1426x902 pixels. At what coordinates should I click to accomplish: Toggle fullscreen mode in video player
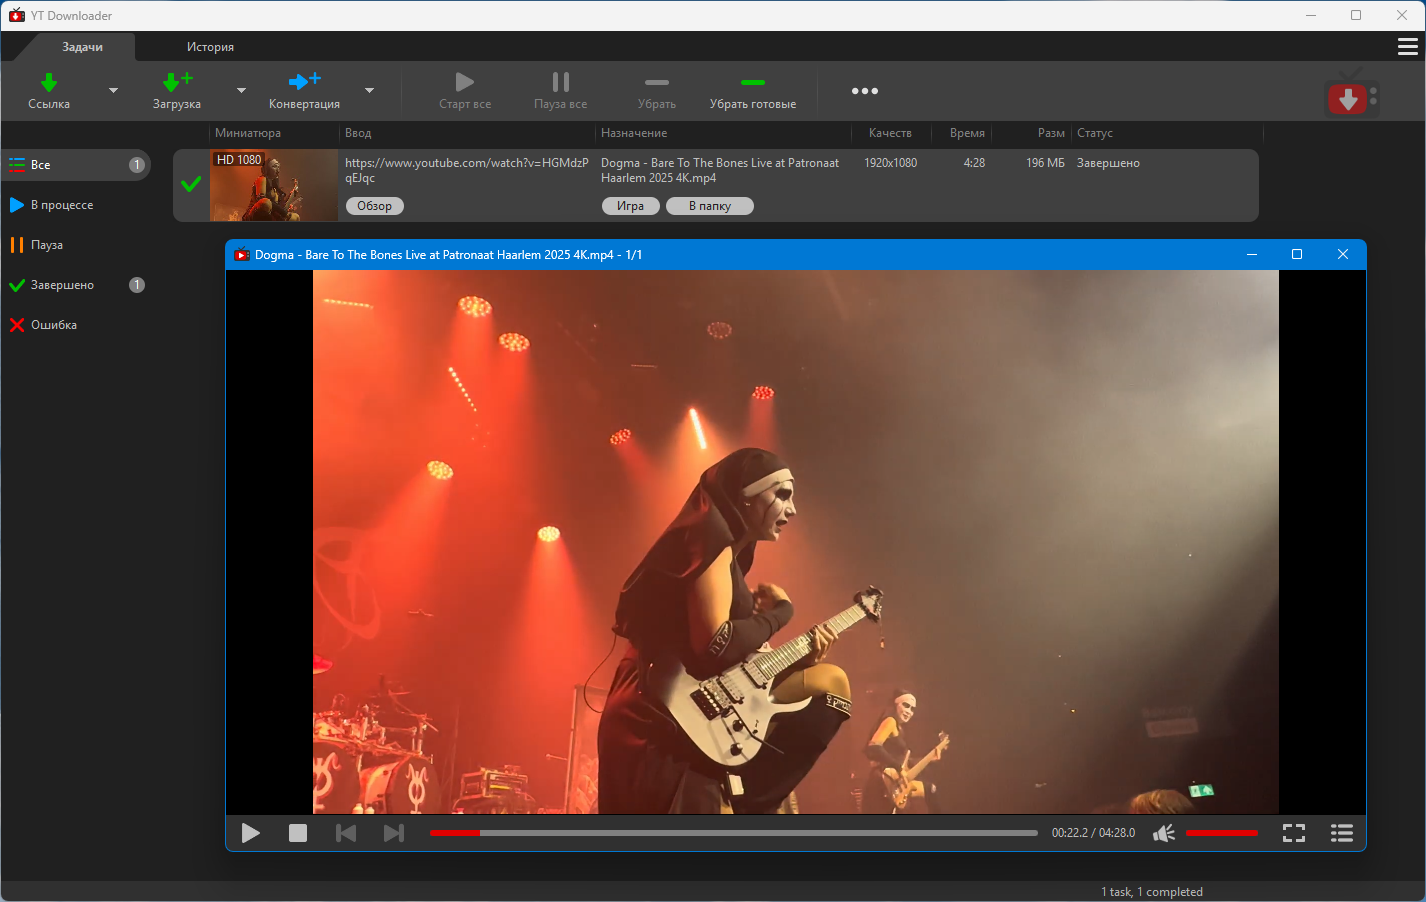point(1293,833)
